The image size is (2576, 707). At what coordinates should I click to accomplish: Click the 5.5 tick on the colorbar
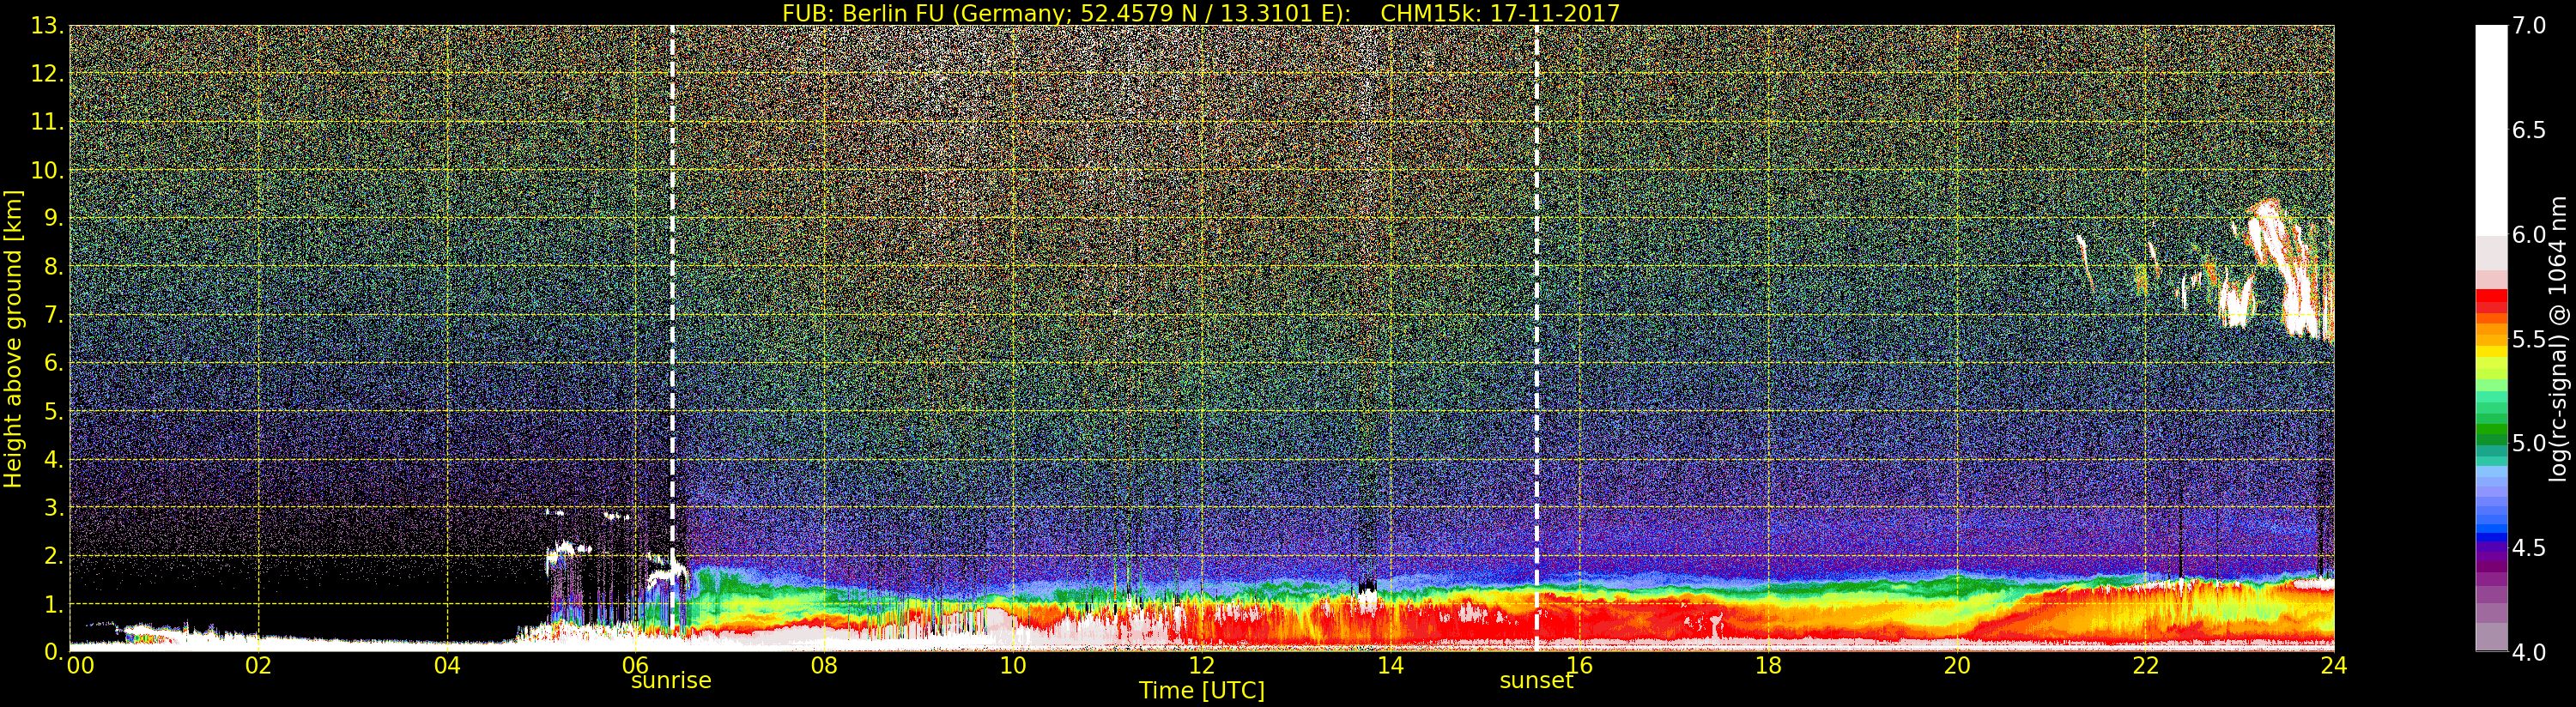click(2529, 339)
